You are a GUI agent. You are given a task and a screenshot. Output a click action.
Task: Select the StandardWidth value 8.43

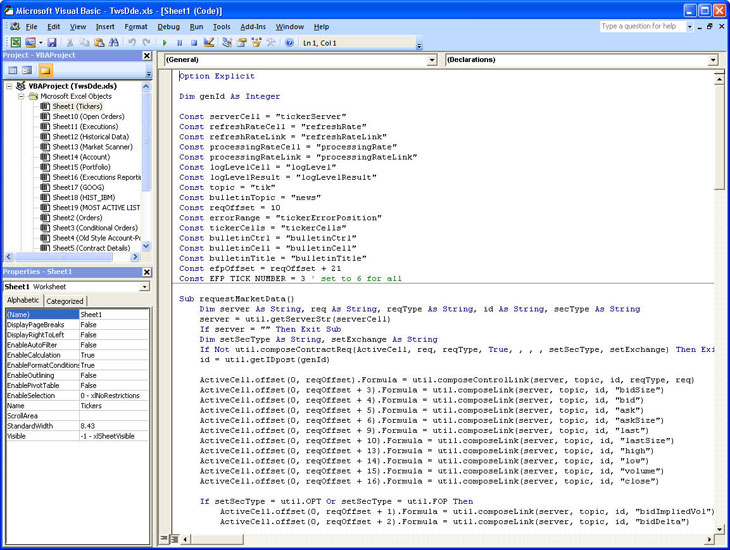[114, 426]
